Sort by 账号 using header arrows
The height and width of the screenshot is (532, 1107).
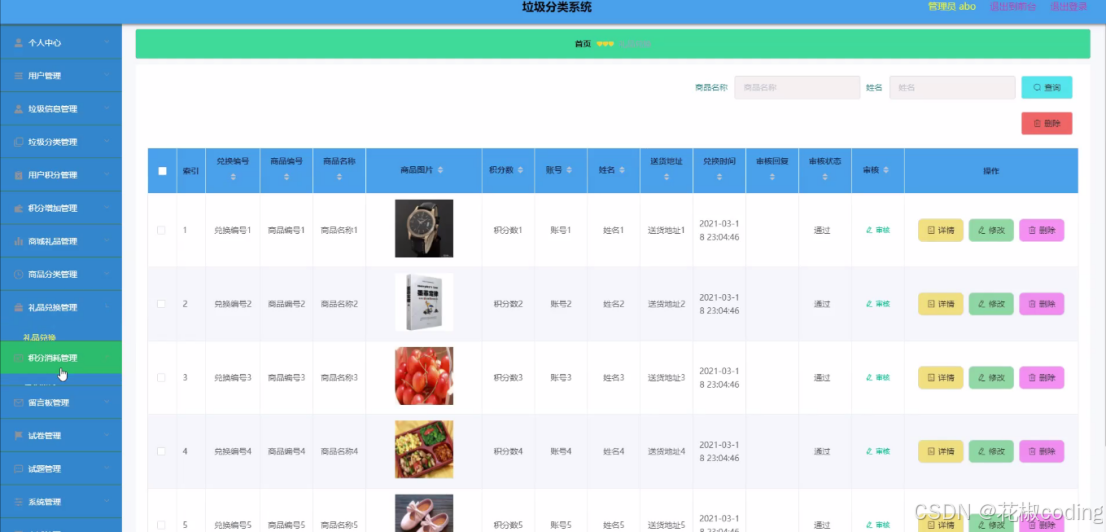[568, 171]
